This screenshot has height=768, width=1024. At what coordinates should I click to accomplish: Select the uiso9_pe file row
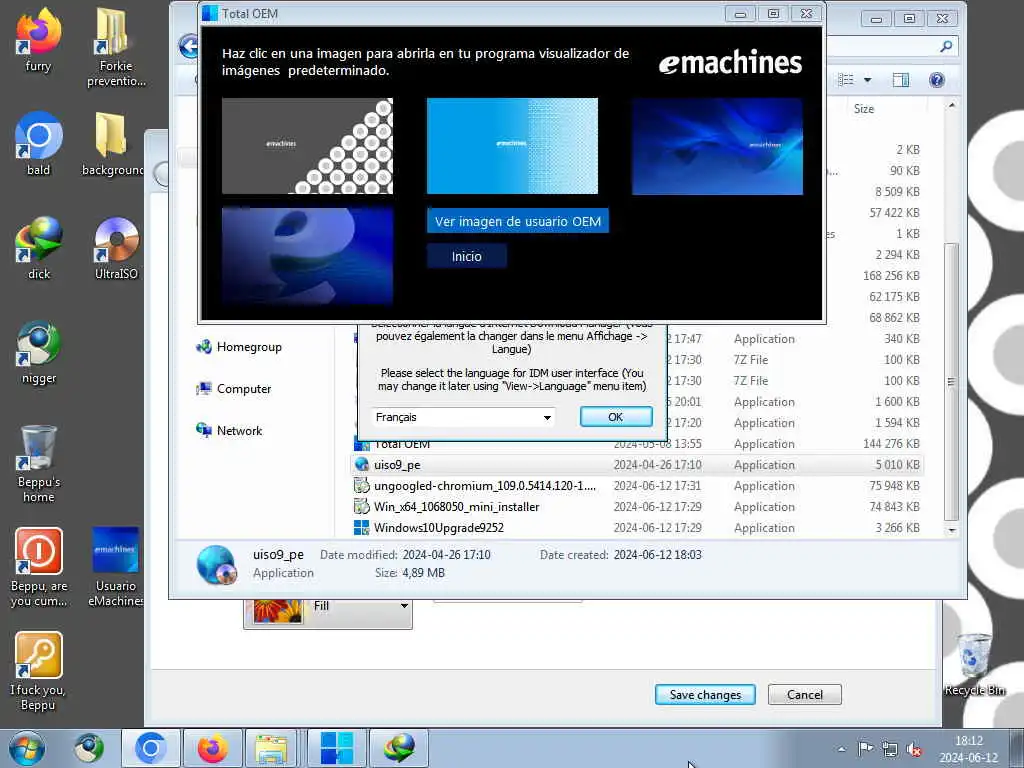pos(637,465)
